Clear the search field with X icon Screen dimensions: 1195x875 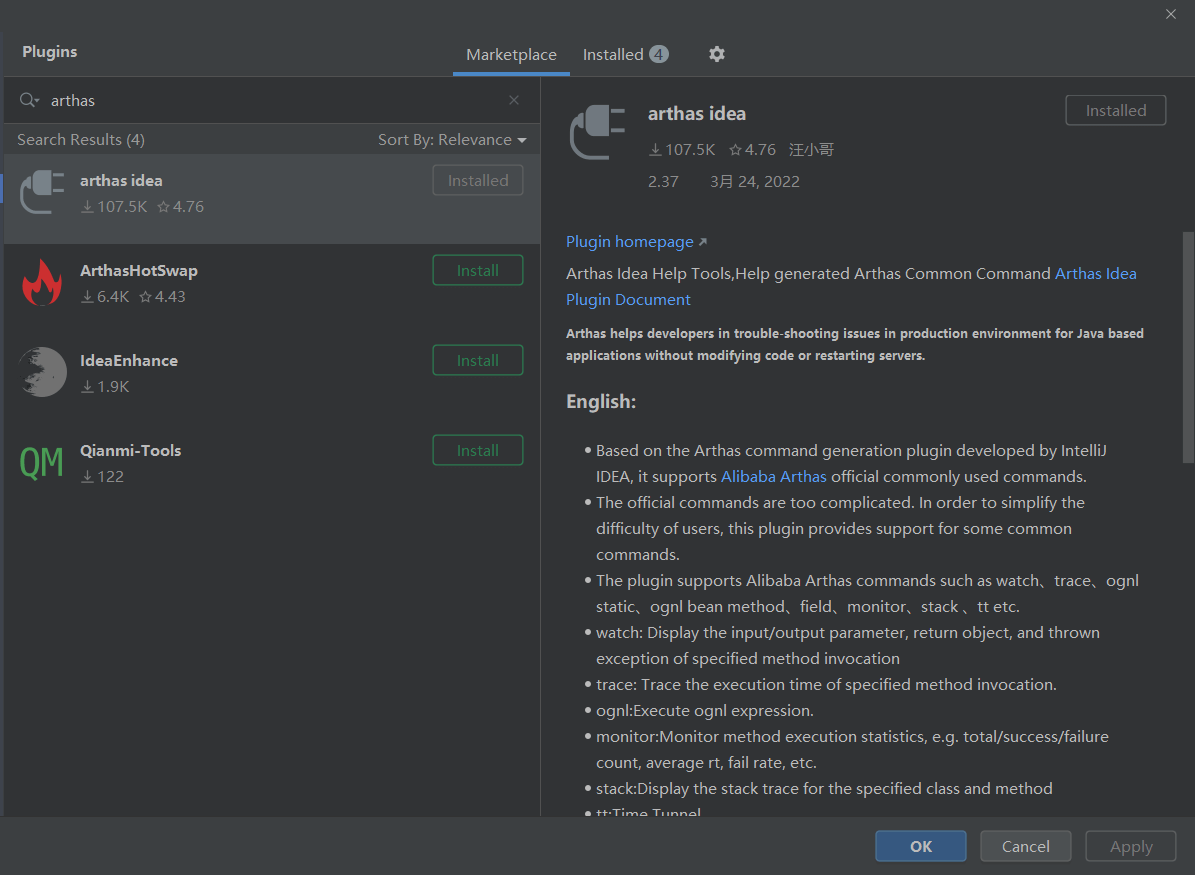point(514,100)
